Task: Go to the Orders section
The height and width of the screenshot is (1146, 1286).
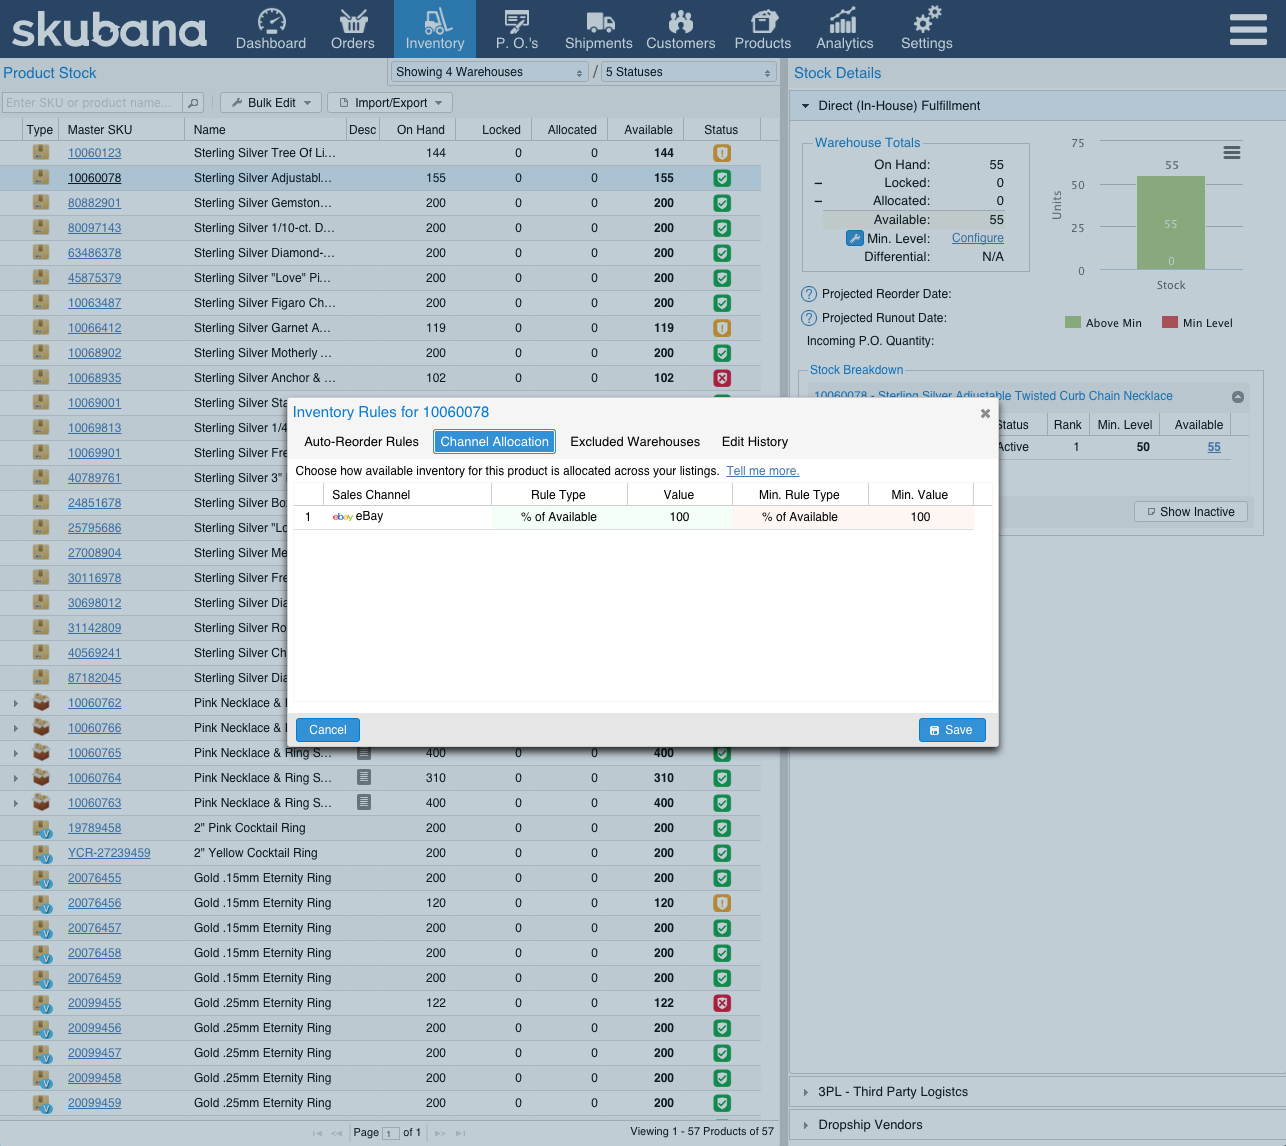Action: pyautogui.click(x=352, y=29)
